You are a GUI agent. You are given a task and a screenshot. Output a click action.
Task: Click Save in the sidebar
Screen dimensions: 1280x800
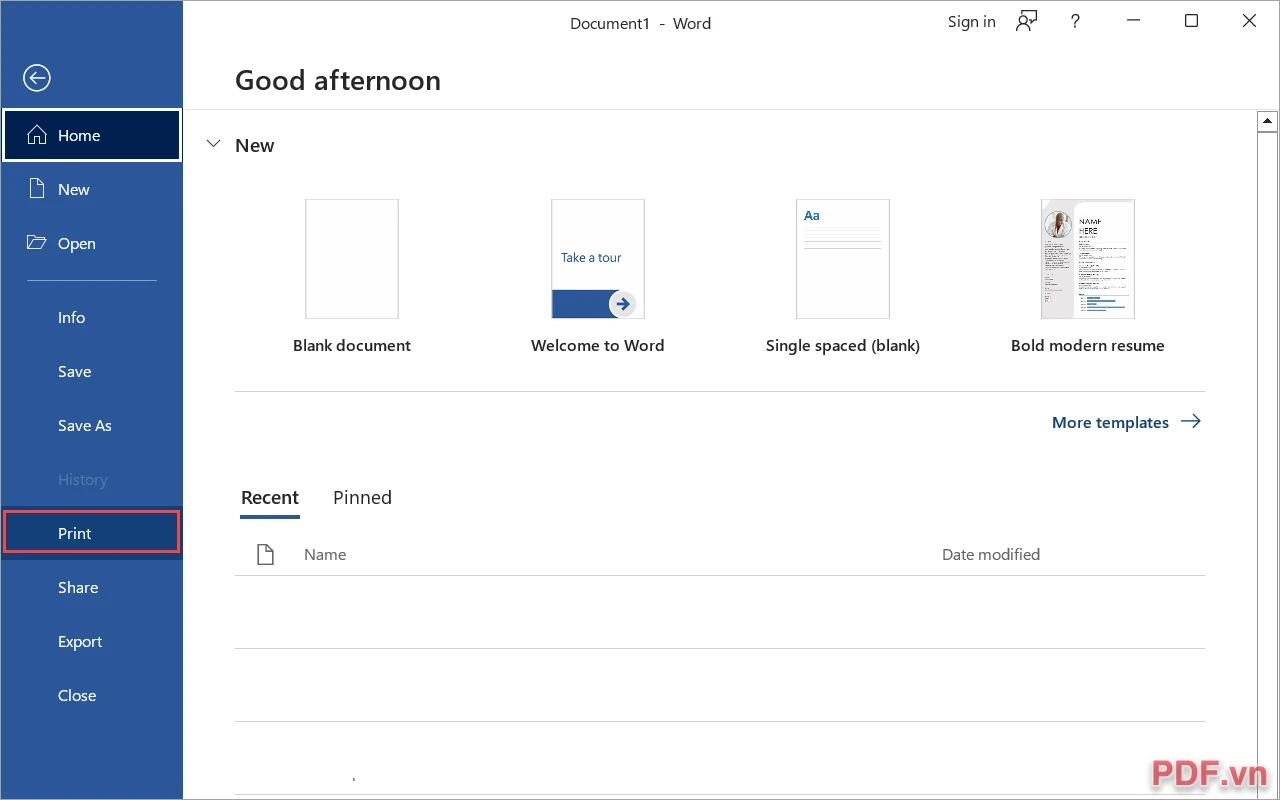91,371
